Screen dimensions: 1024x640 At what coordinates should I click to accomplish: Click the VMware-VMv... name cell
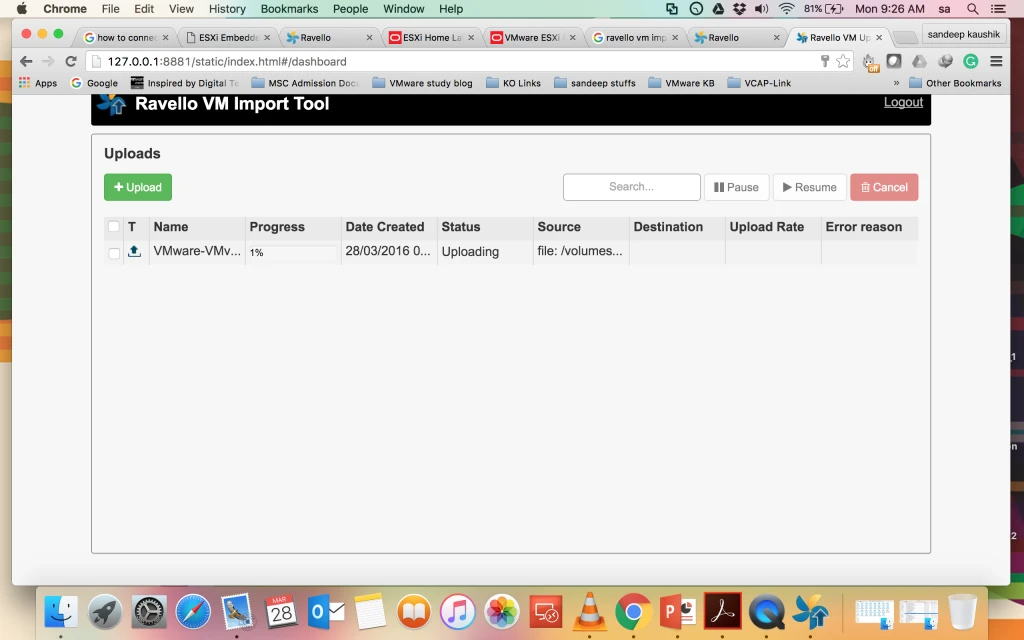tap(197, 251)
